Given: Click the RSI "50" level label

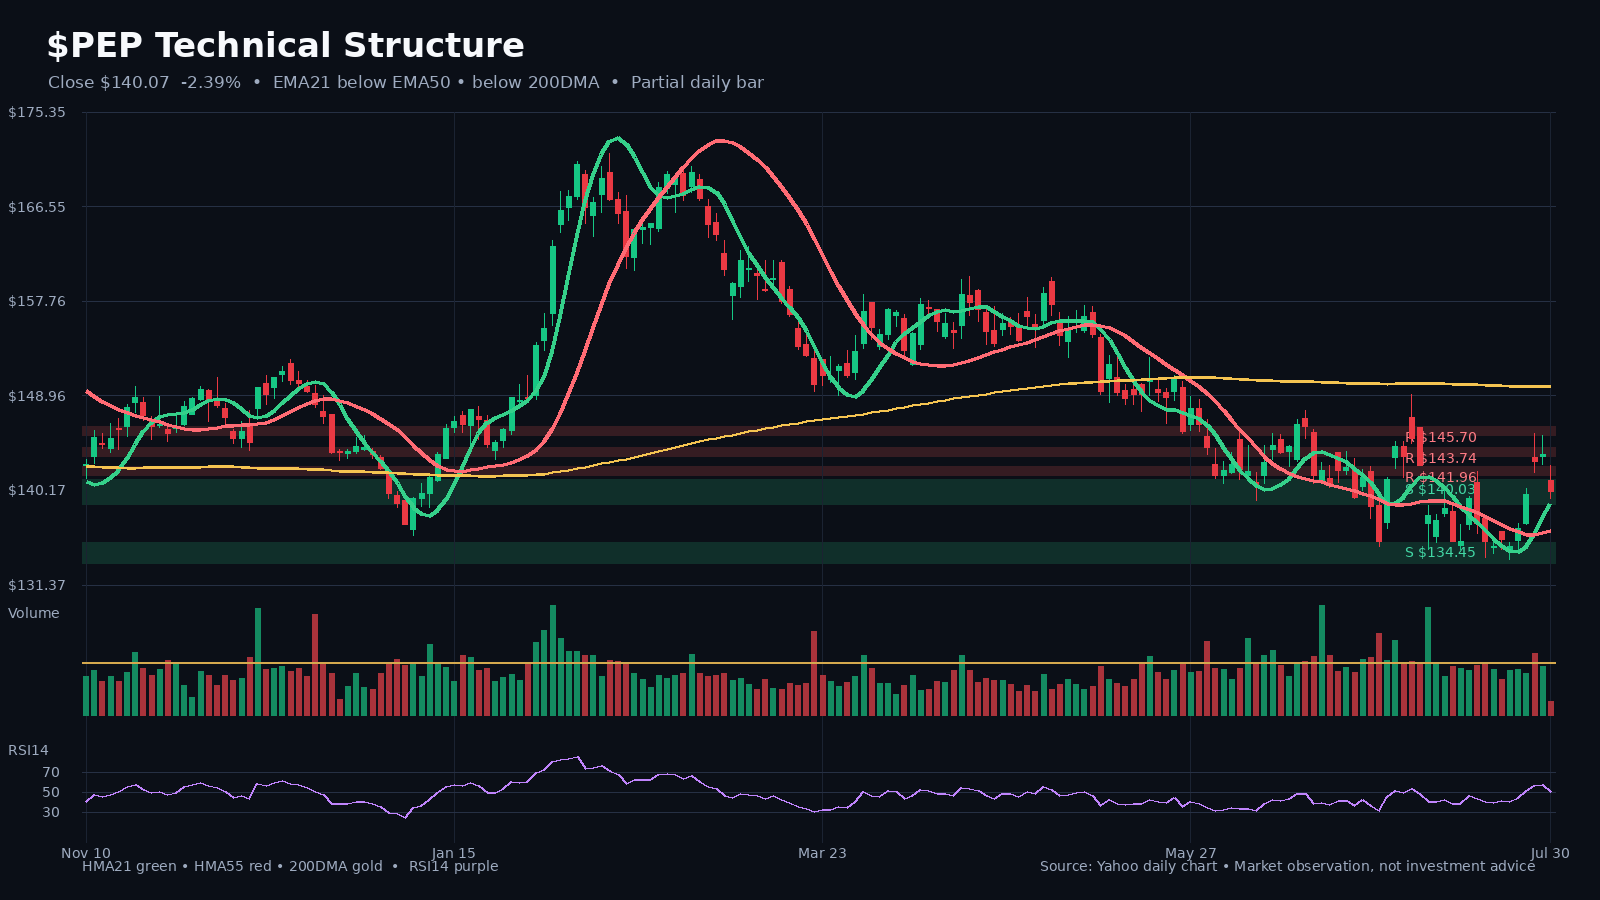Looking at the screenshot, I should tap(51, 792).
